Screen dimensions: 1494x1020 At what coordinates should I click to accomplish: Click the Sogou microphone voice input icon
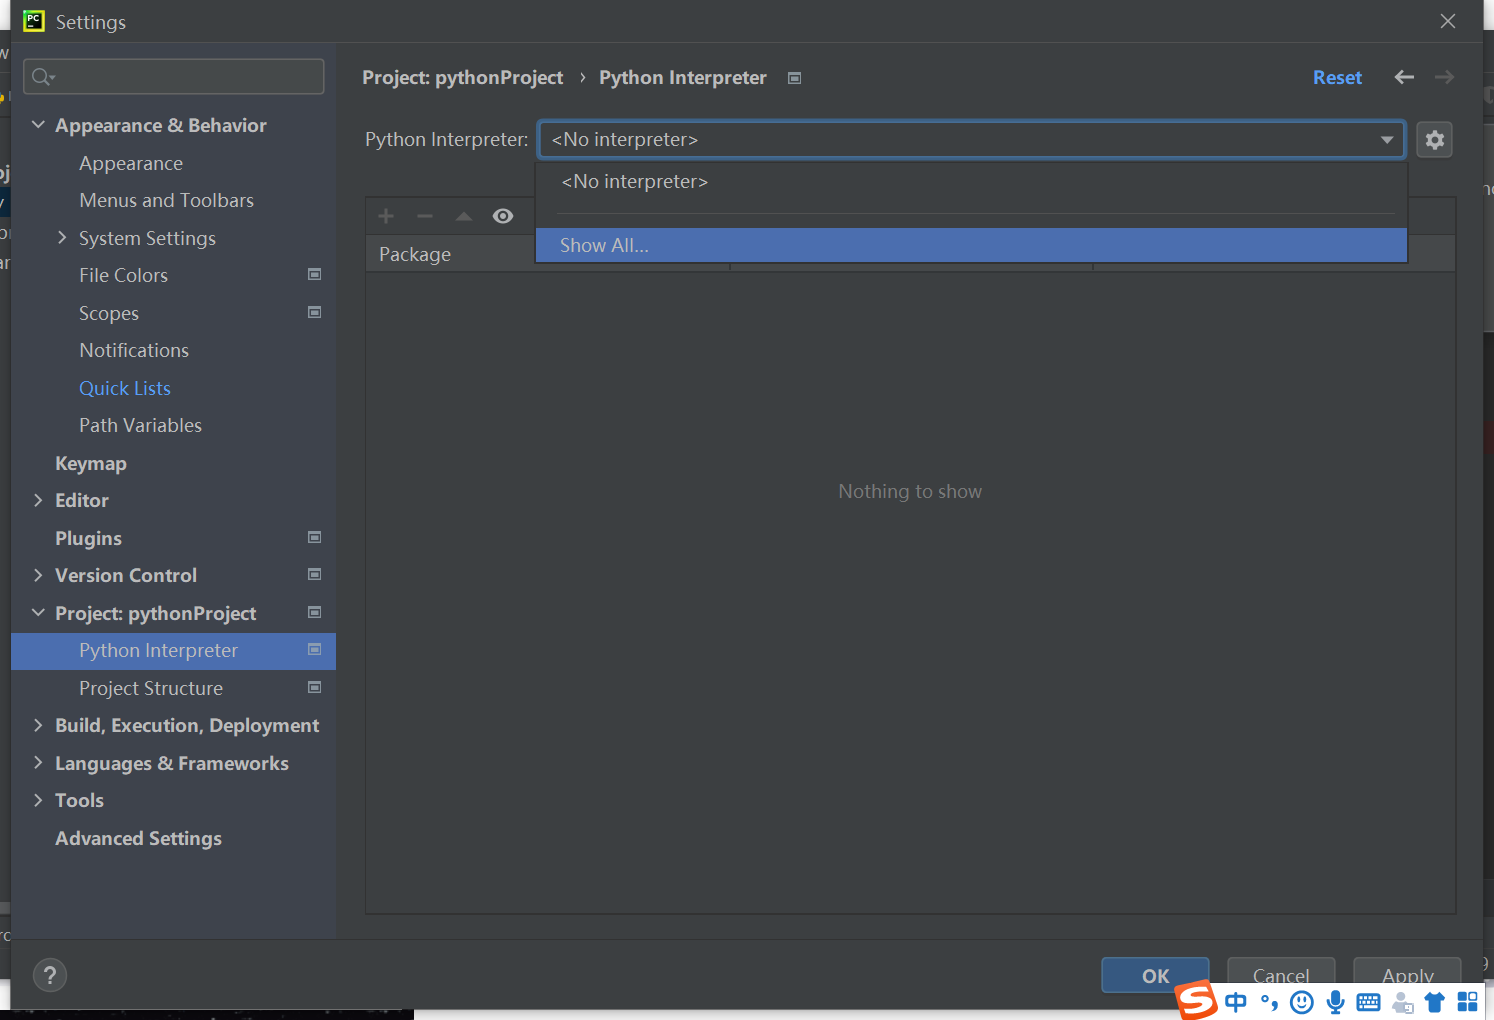coord(1335,1001)
